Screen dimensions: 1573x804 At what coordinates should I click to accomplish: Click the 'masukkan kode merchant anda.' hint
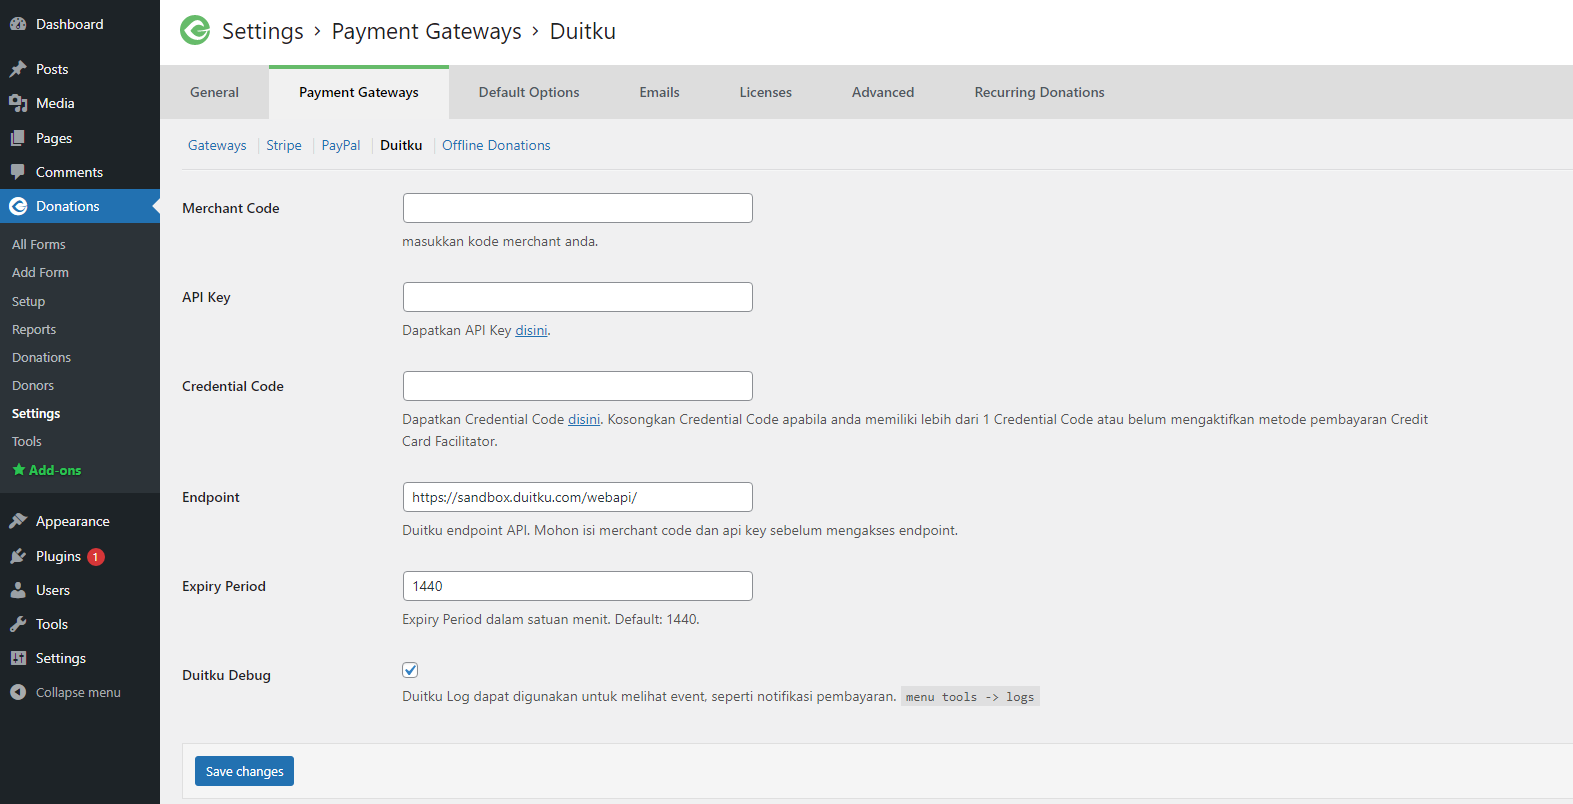tap(500, 241)
